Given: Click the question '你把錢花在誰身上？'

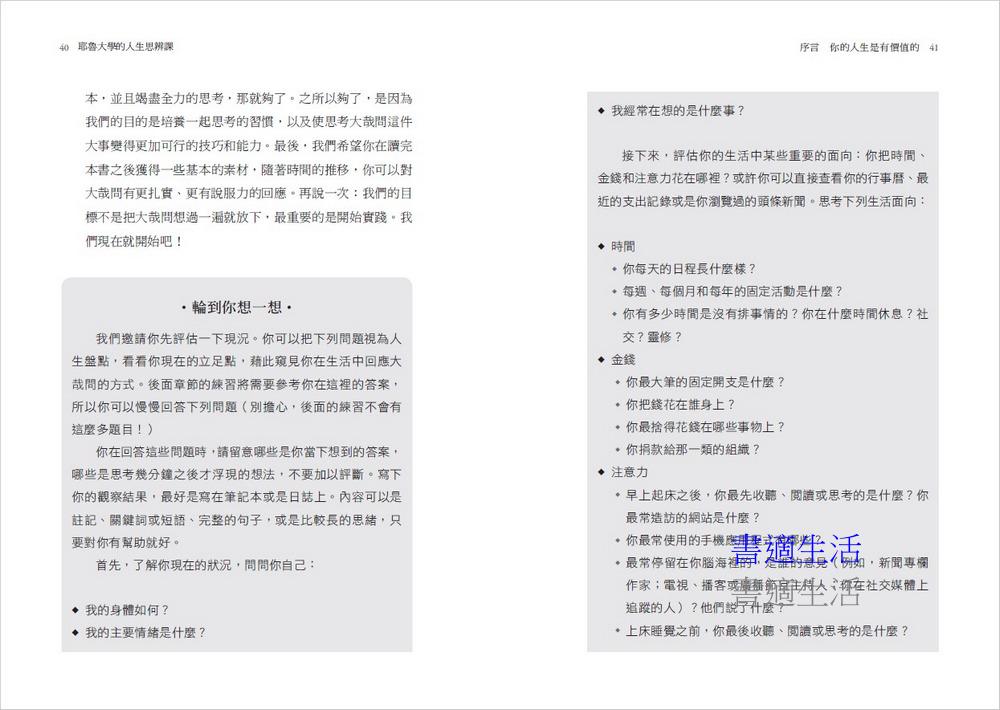Looking at the screenshot, I should tap(680, 404).
